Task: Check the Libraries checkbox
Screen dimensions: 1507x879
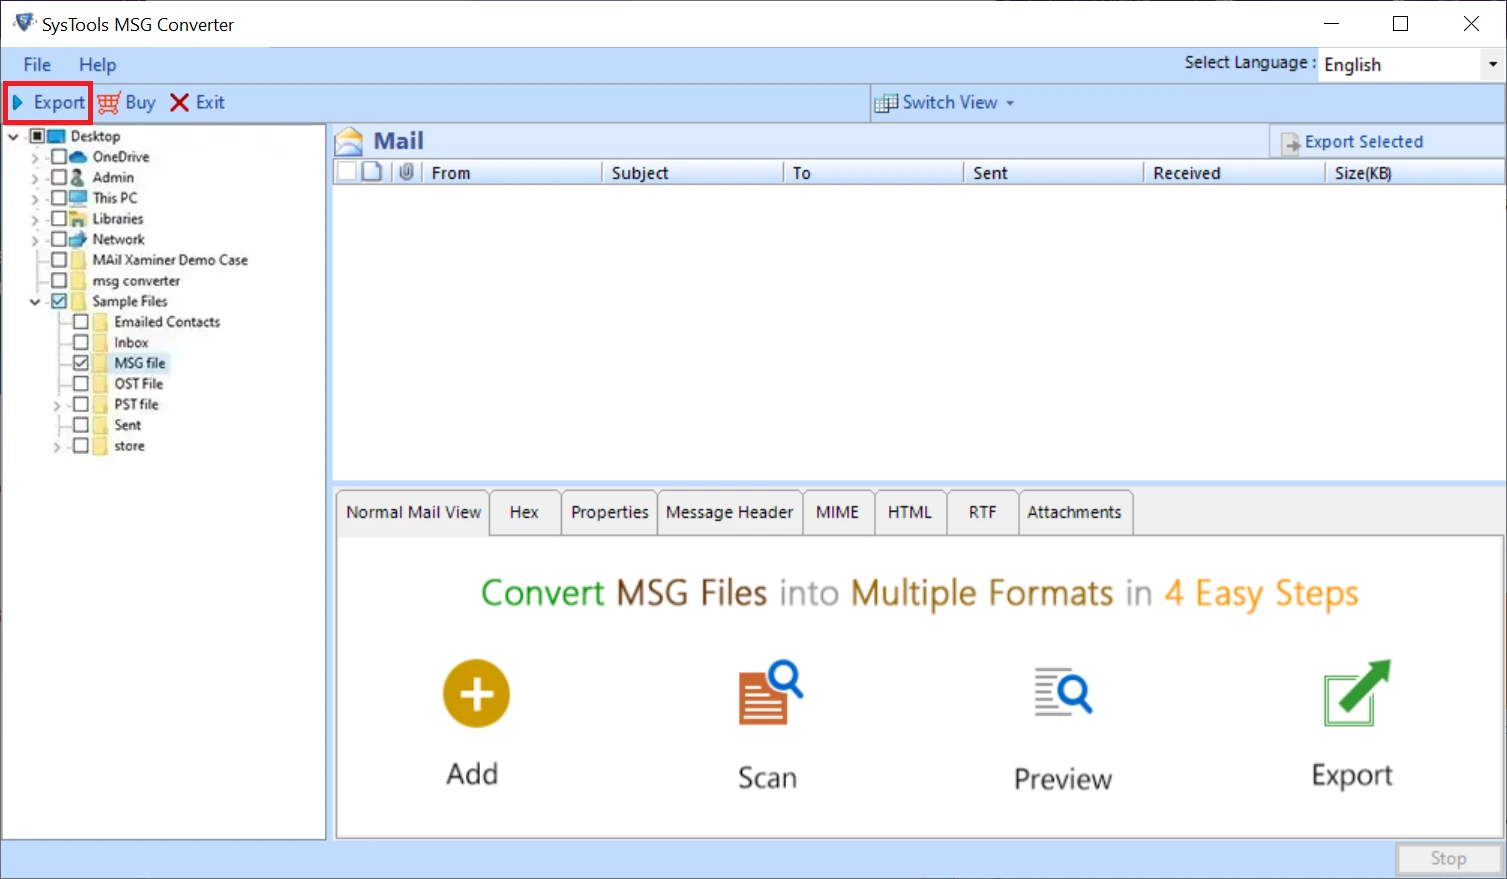Action: [x=59, y=219]
